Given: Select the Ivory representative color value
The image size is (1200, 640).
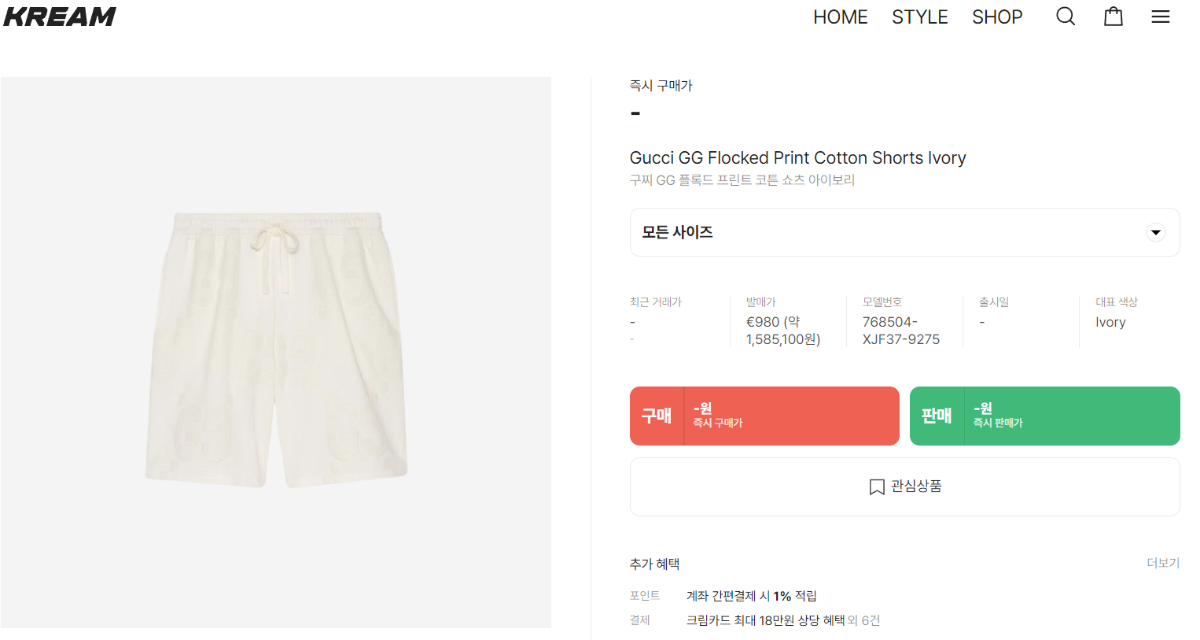Looking at the screenshot, I should 1110,322.
